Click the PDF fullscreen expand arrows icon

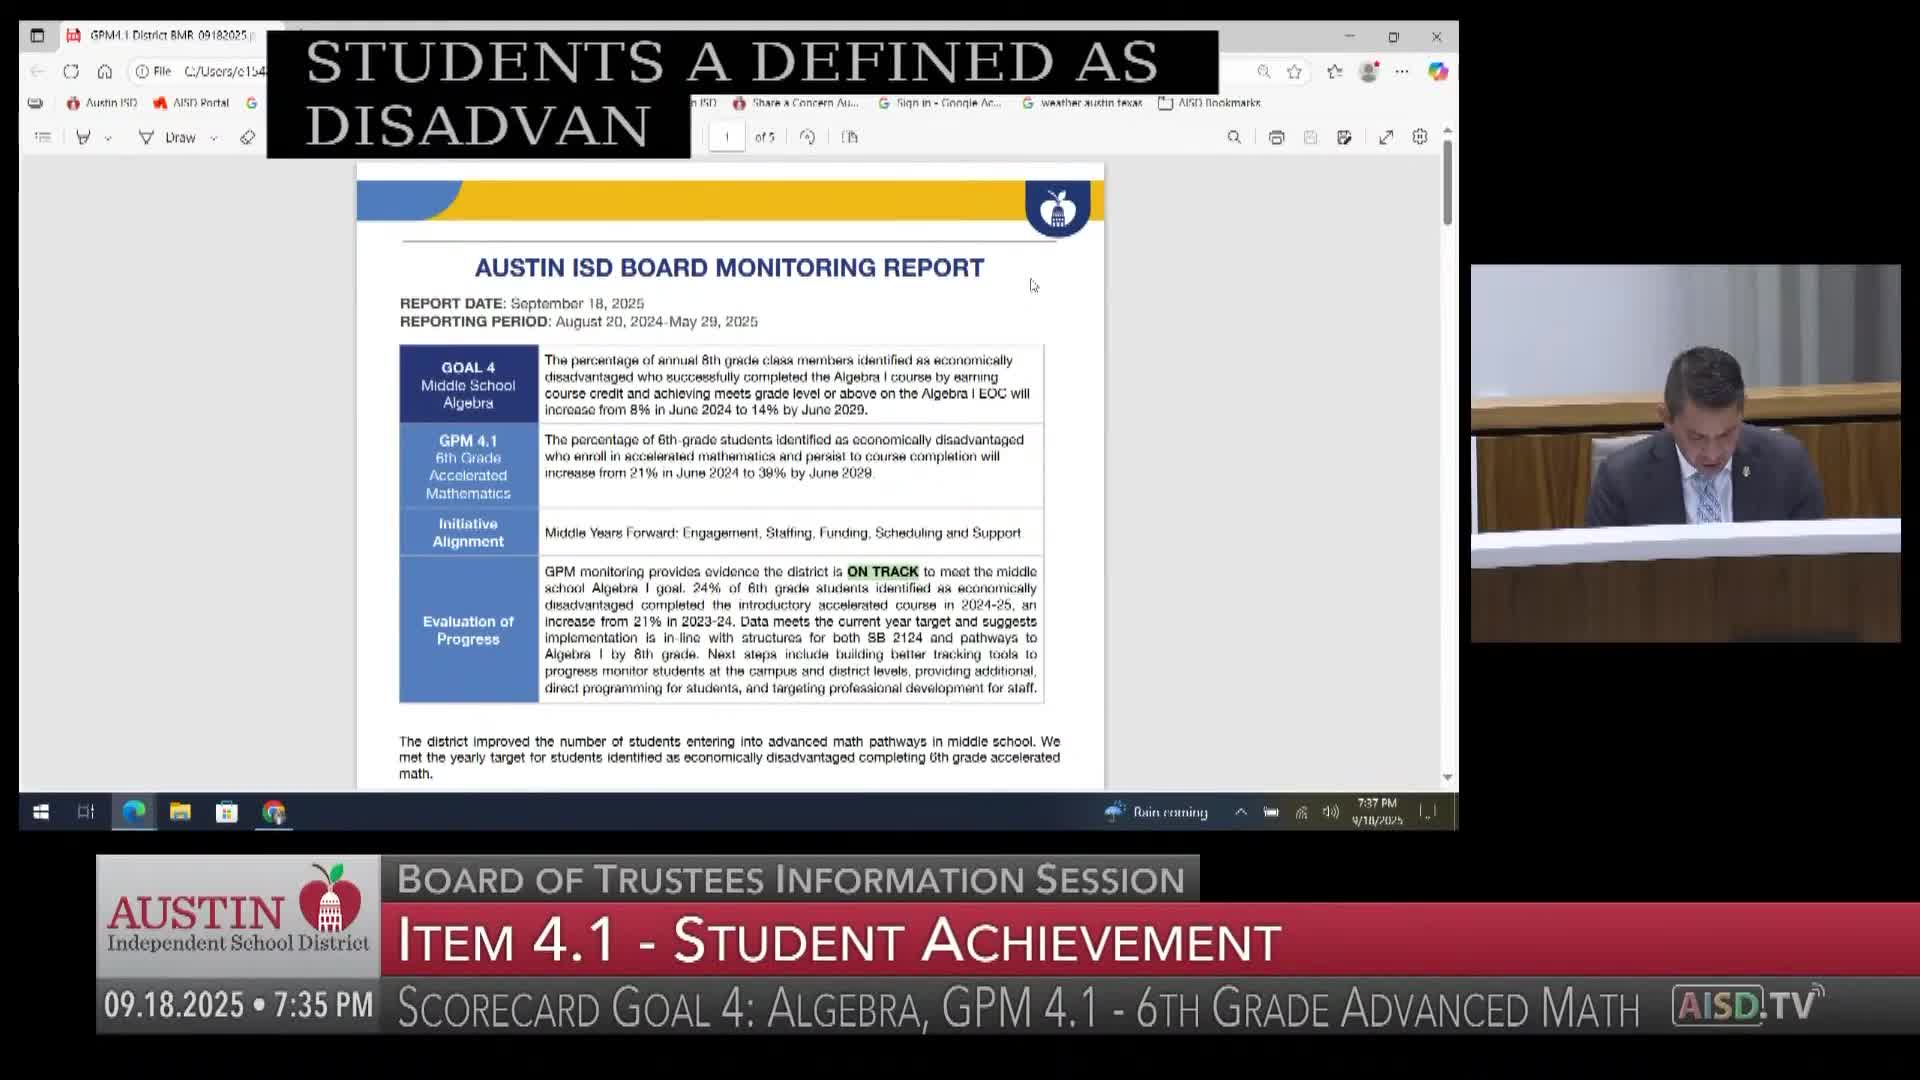click(x=1386, y=137)
